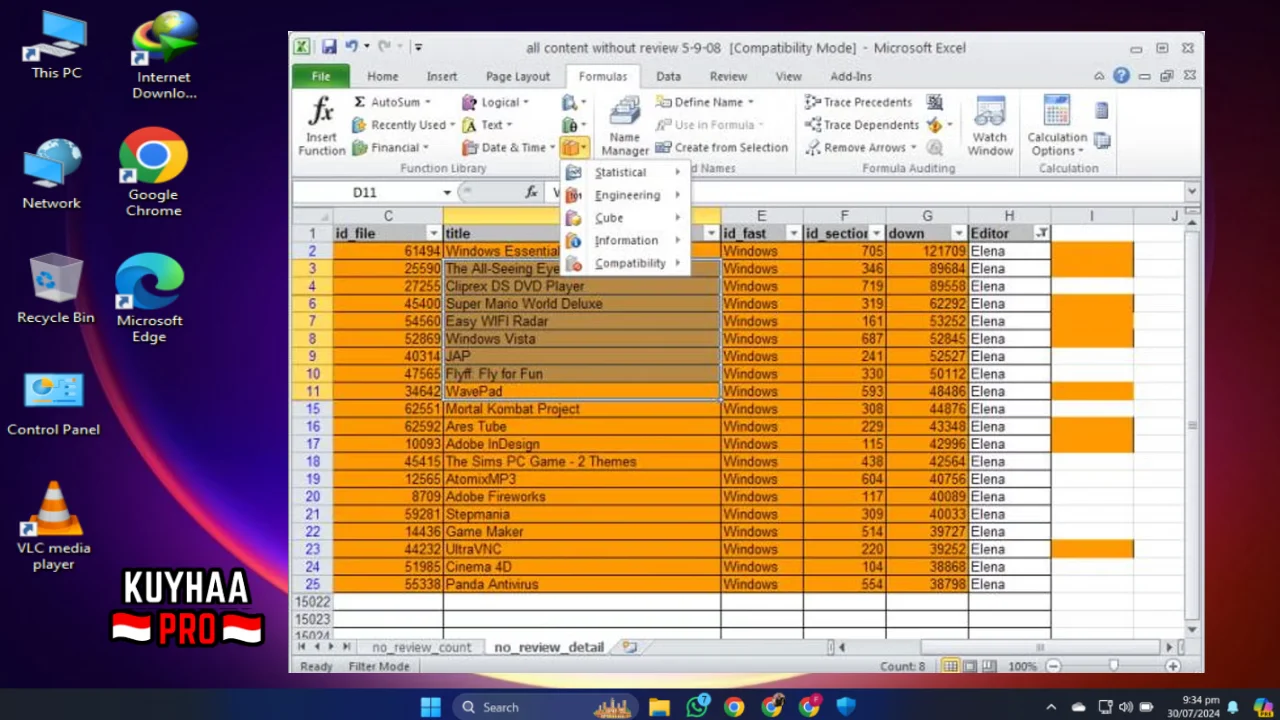1280x720 pixels.
Task: Click the Evaluate Formula icon
Action: point(935,148)
